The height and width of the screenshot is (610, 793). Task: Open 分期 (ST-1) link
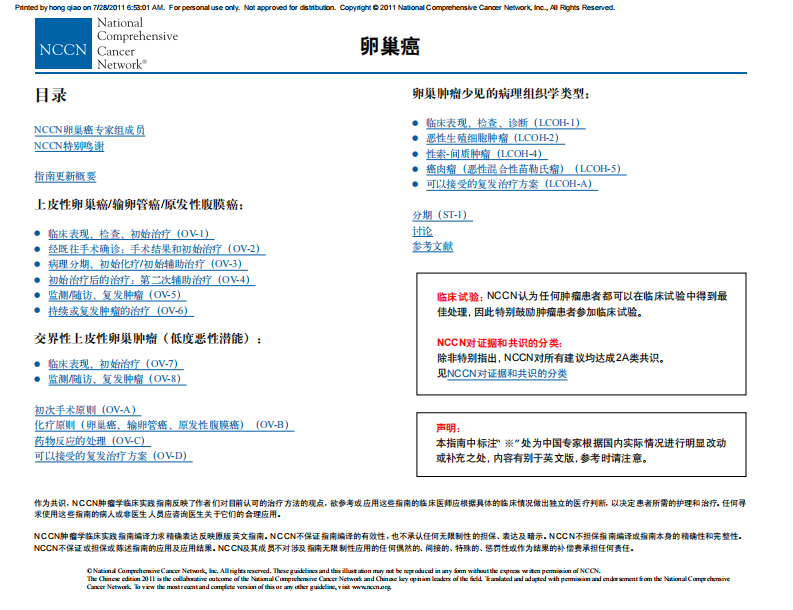[442, 215]
